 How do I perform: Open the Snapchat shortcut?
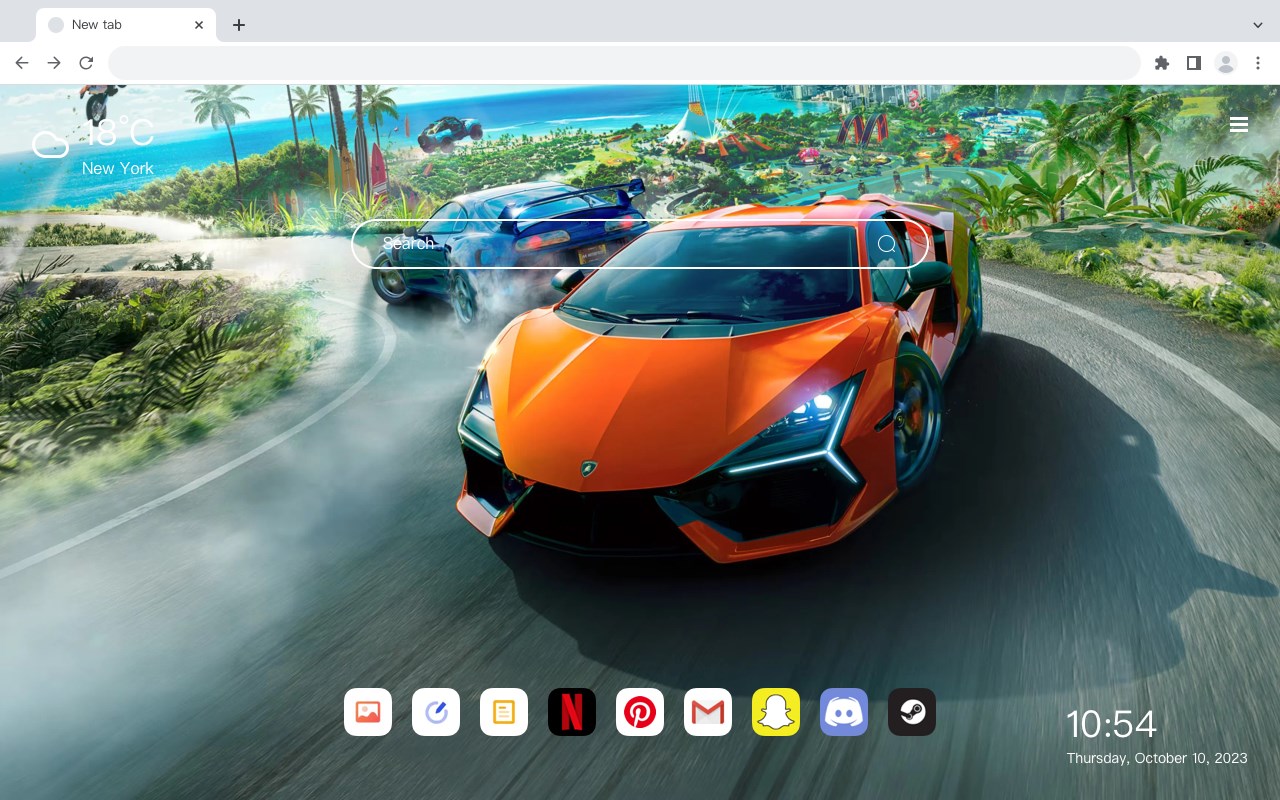click(776, 712)
